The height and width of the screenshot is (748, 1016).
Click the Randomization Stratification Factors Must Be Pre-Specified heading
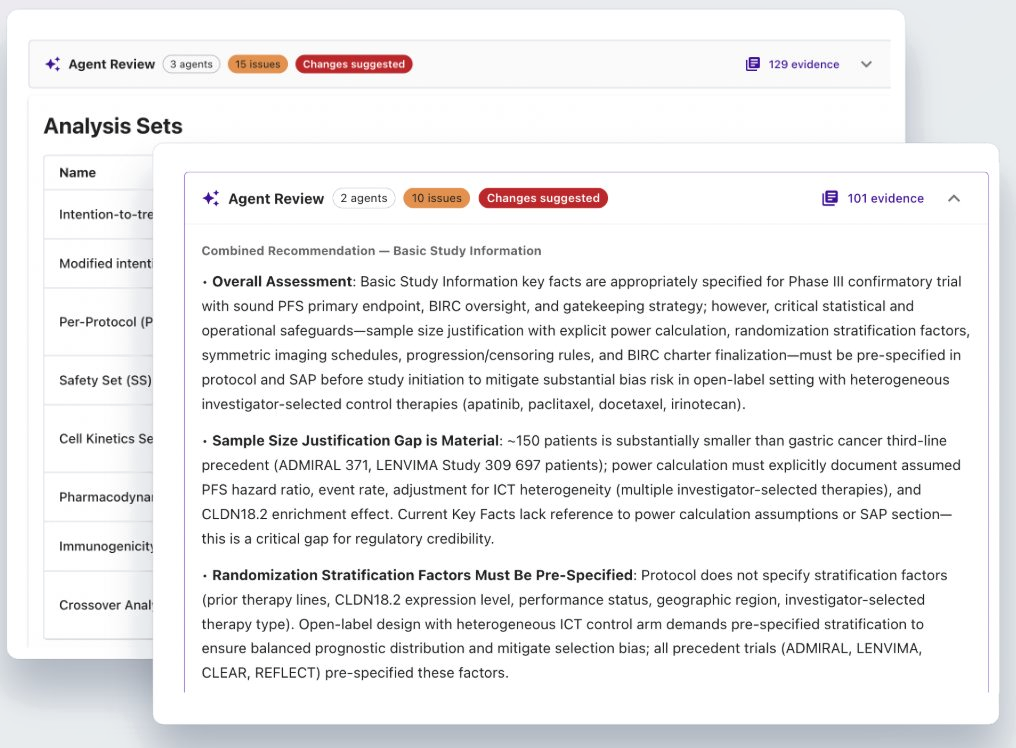(422, 575)
